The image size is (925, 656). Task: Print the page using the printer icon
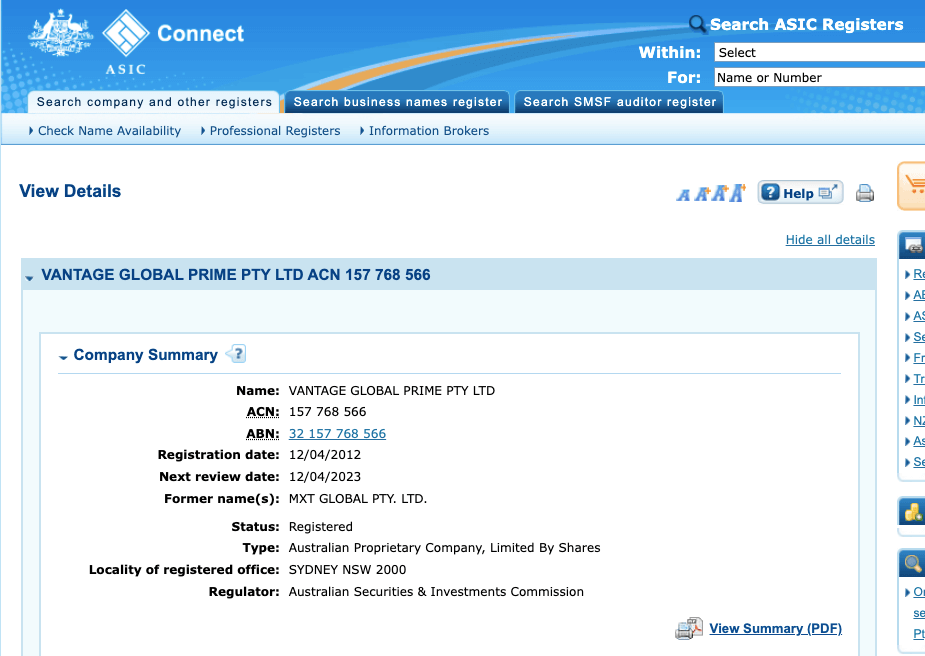tap(865, 193)
